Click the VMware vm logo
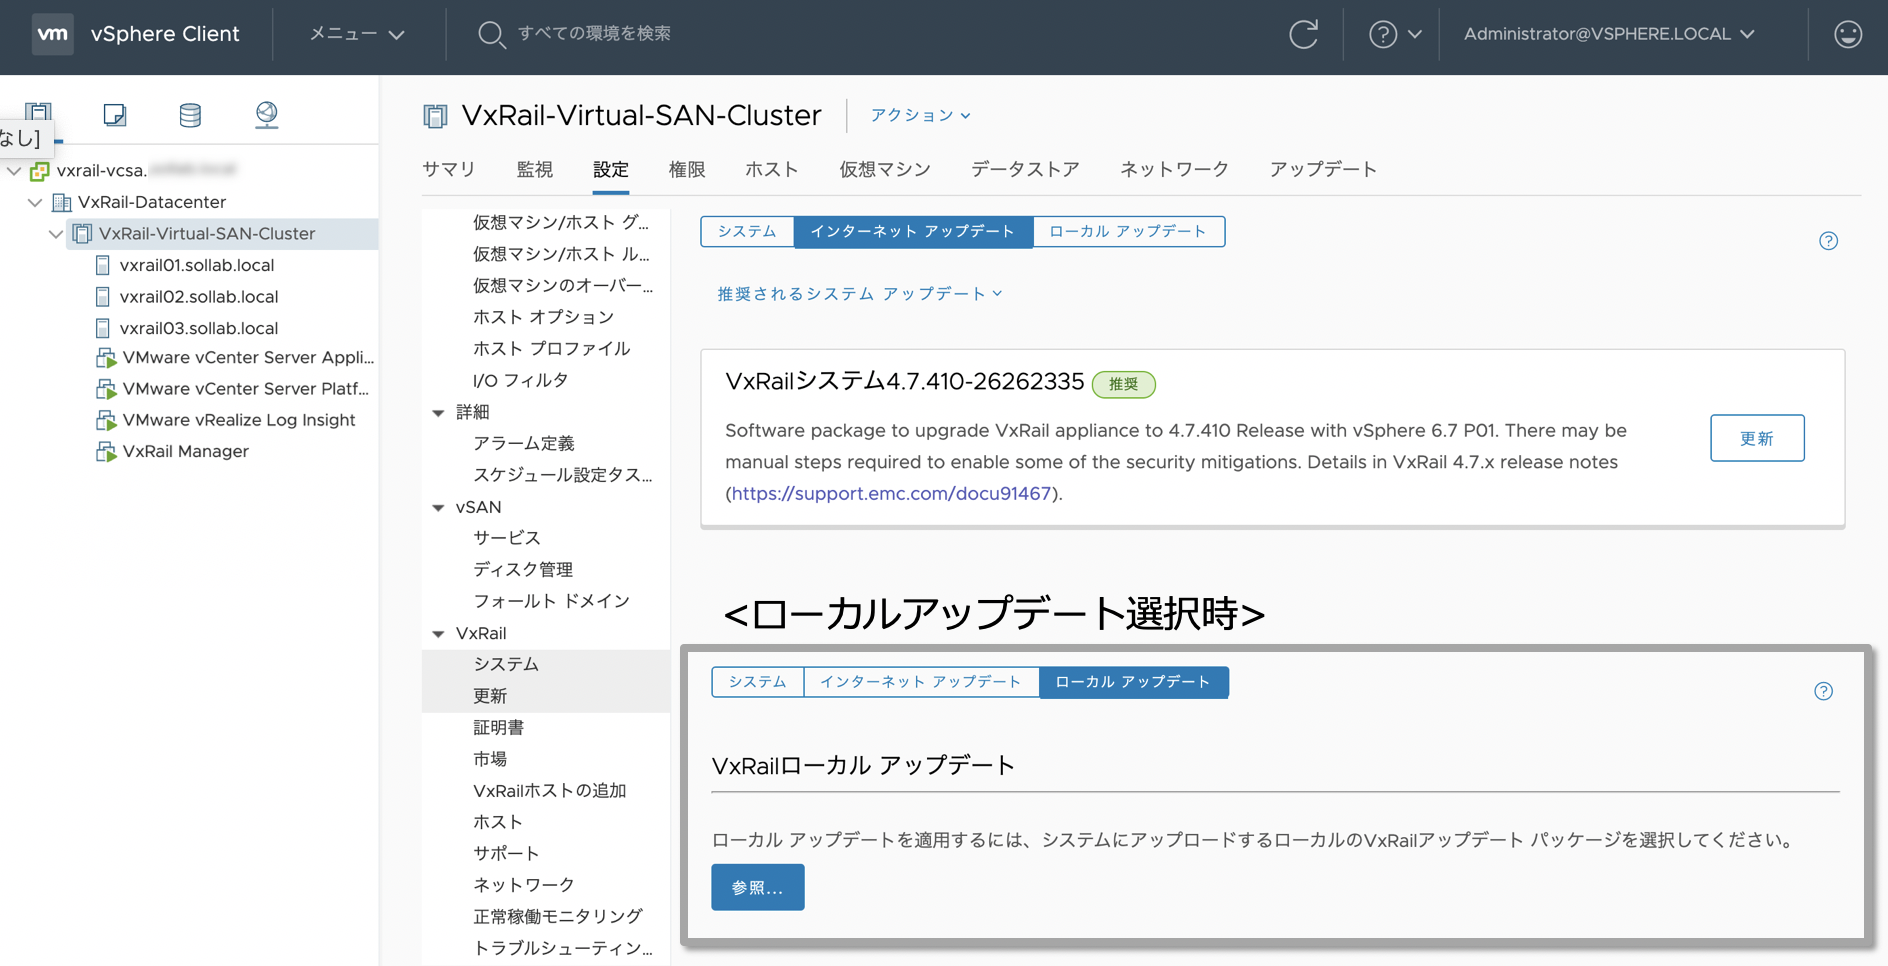 [x=53, y=34]
